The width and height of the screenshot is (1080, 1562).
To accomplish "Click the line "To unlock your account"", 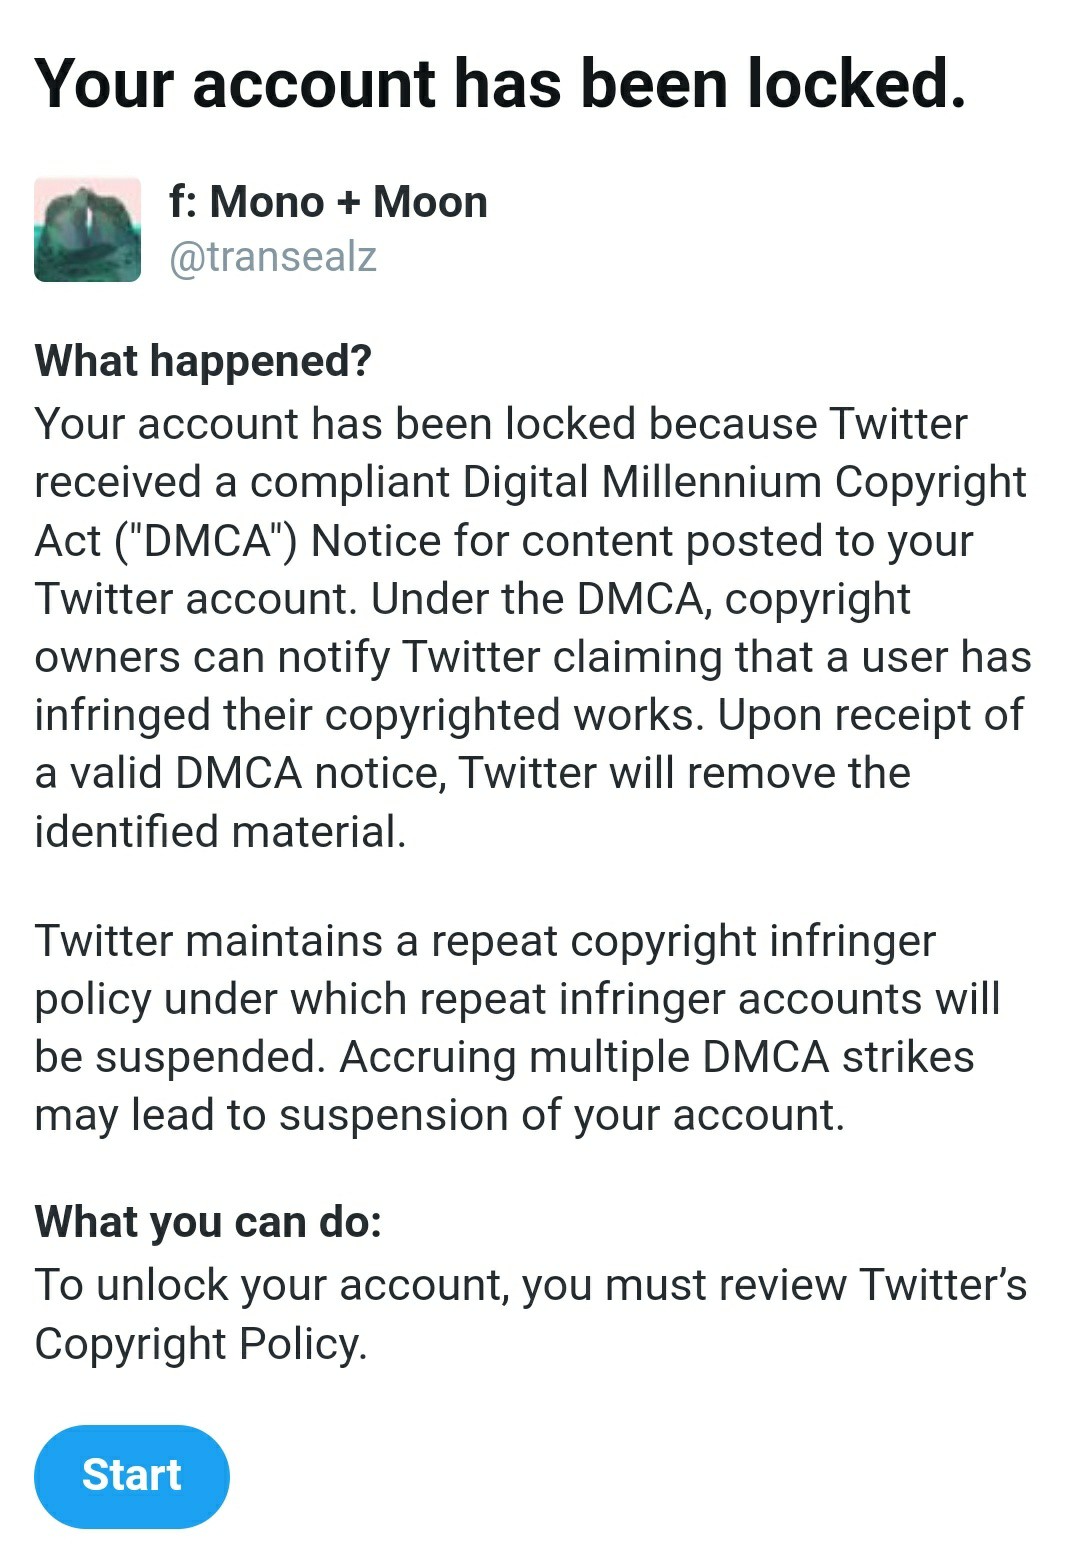I will coord(268,1285).
